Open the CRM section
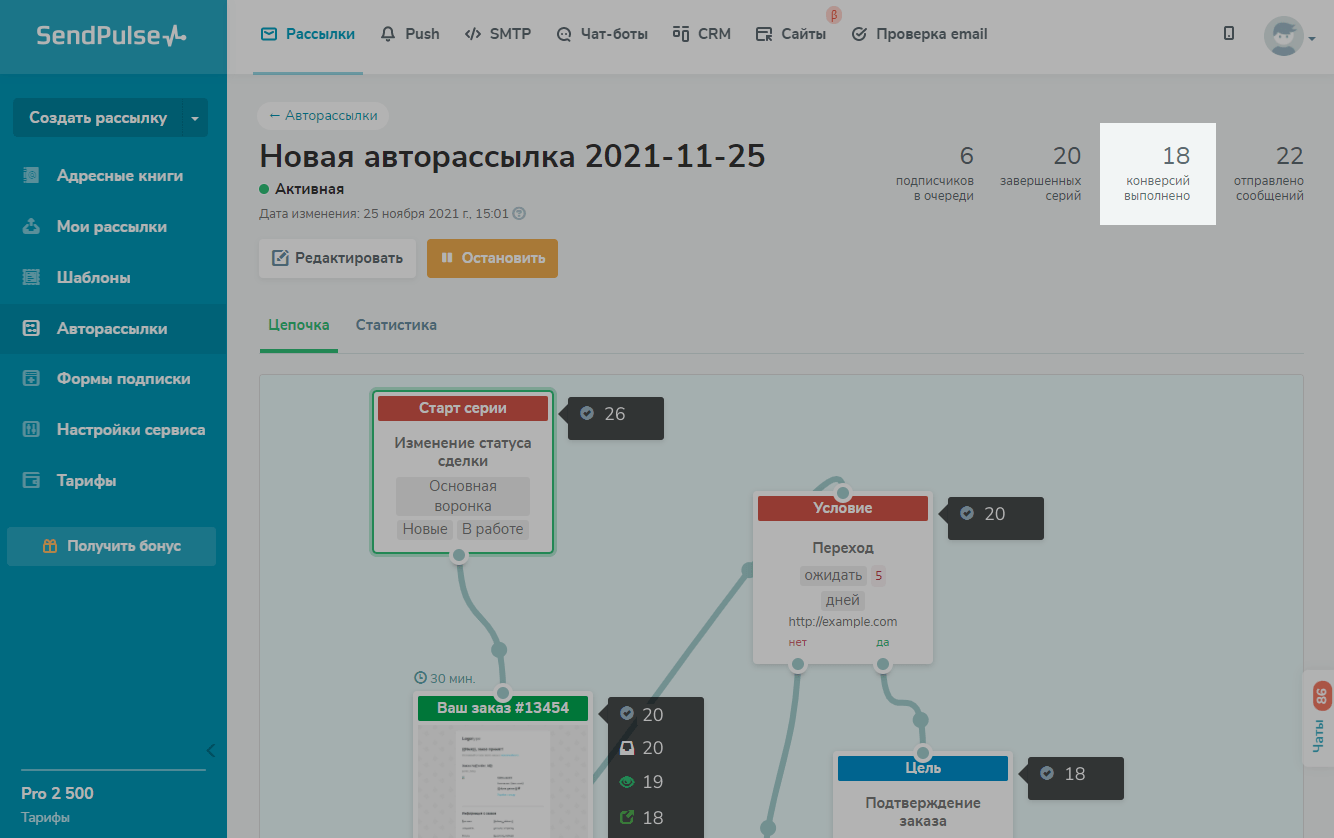Viewport: 1334px width, 838px height. coord(701,34)
